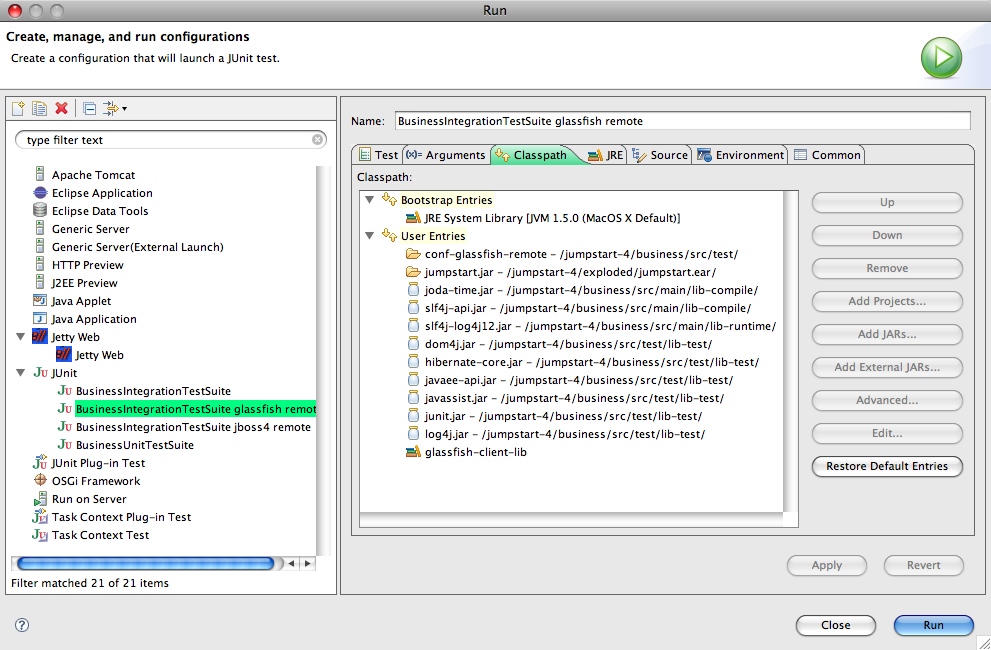Select the JRE System Library entry
The width and height of the screenshot is (991, 650).
[x=544, y=218]
